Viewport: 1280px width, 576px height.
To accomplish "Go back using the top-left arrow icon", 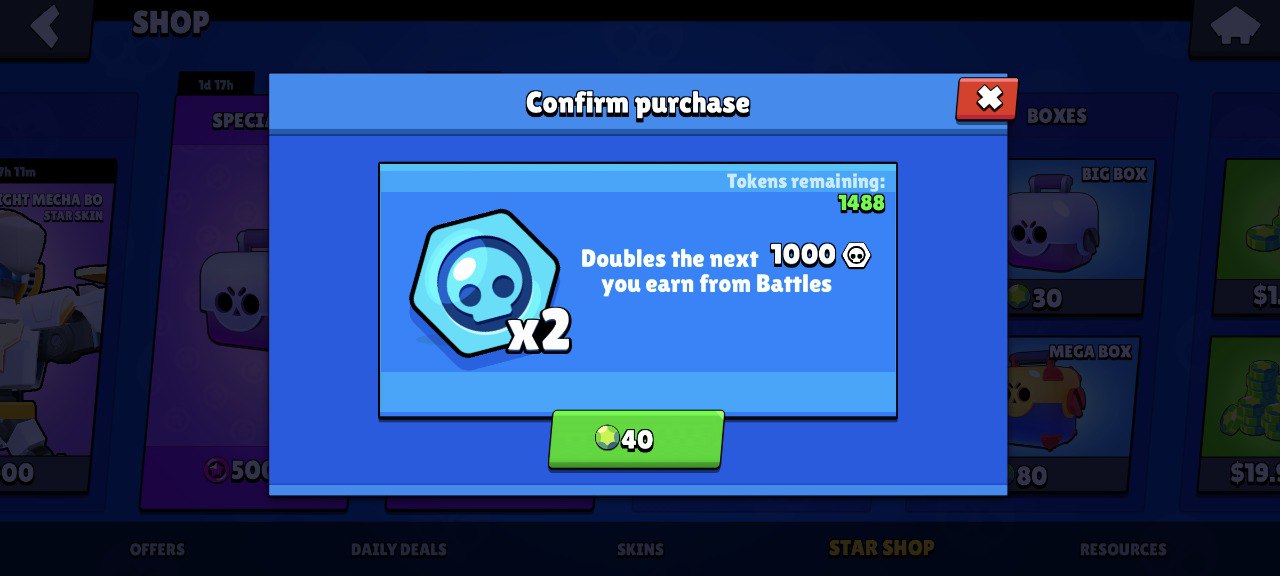I will (x=46, y=27).
